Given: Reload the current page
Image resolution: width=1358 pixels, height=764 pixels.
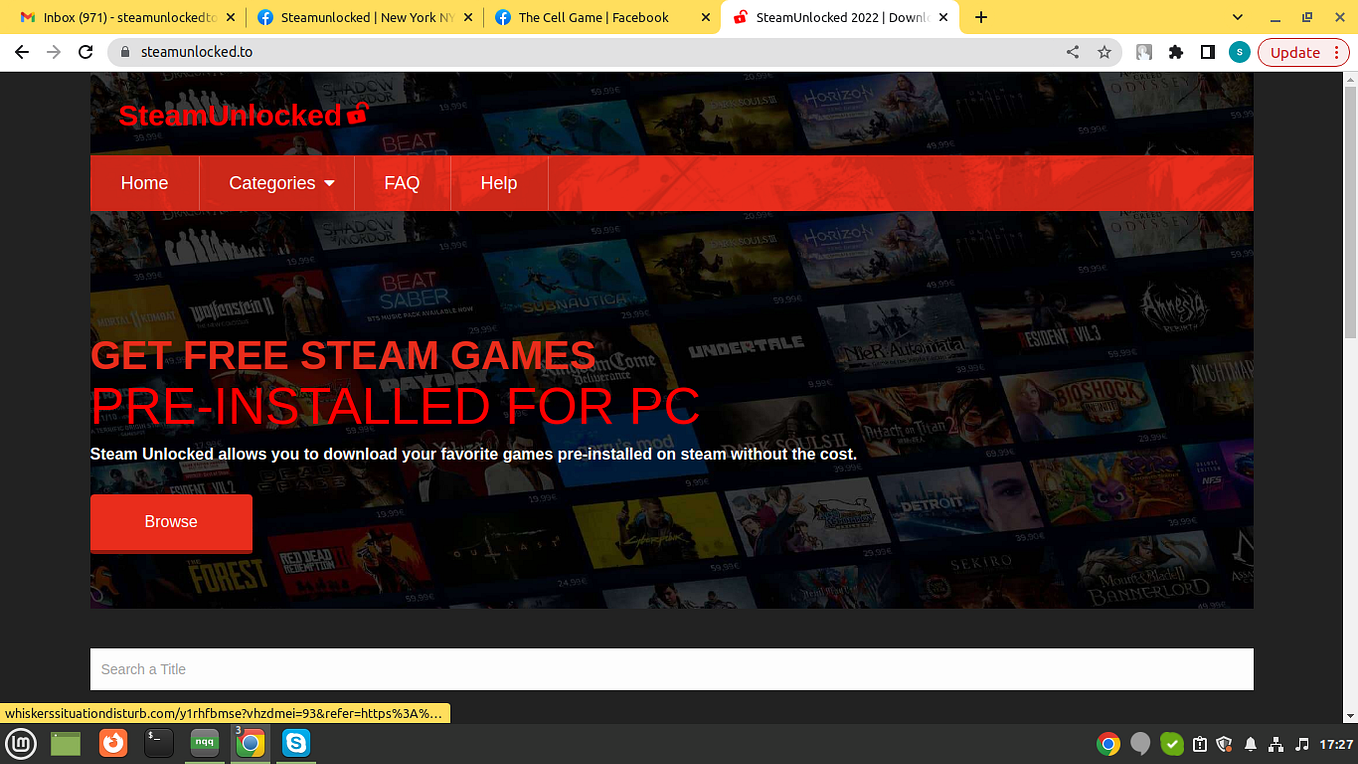Looking at the screenshot, I should 86,52.
